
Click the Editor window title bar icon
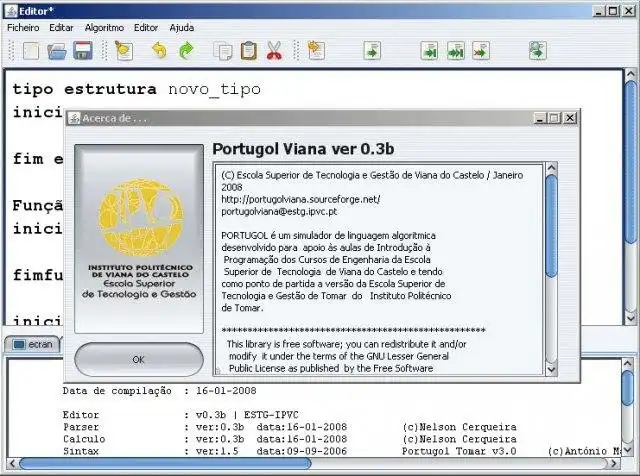(x=11, y=11)
